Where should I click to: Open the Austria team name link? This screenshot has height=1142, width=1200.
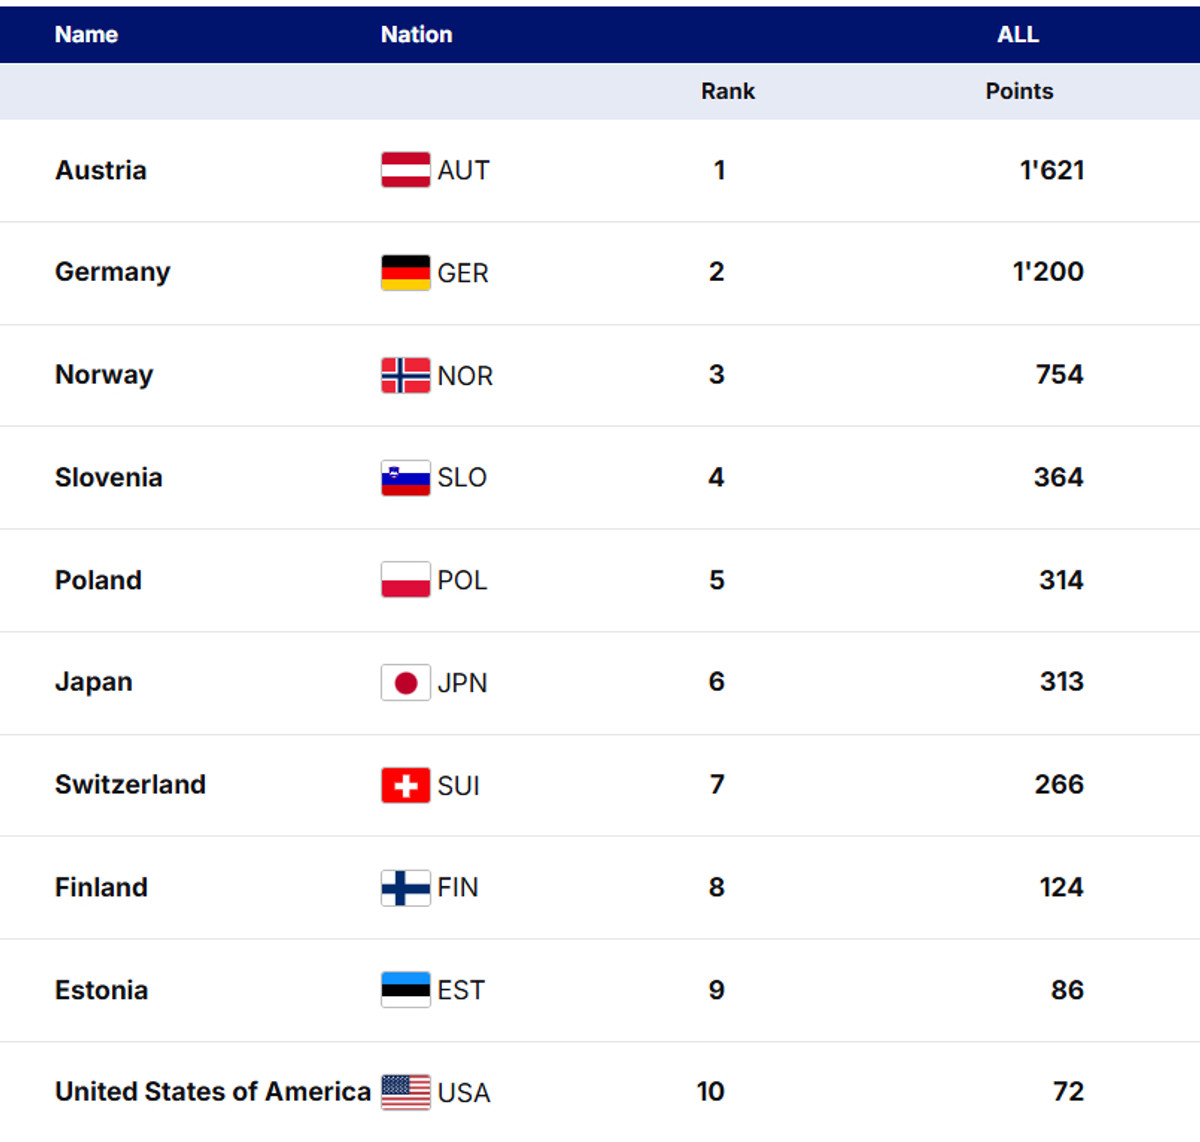click(x=101, y=170)
